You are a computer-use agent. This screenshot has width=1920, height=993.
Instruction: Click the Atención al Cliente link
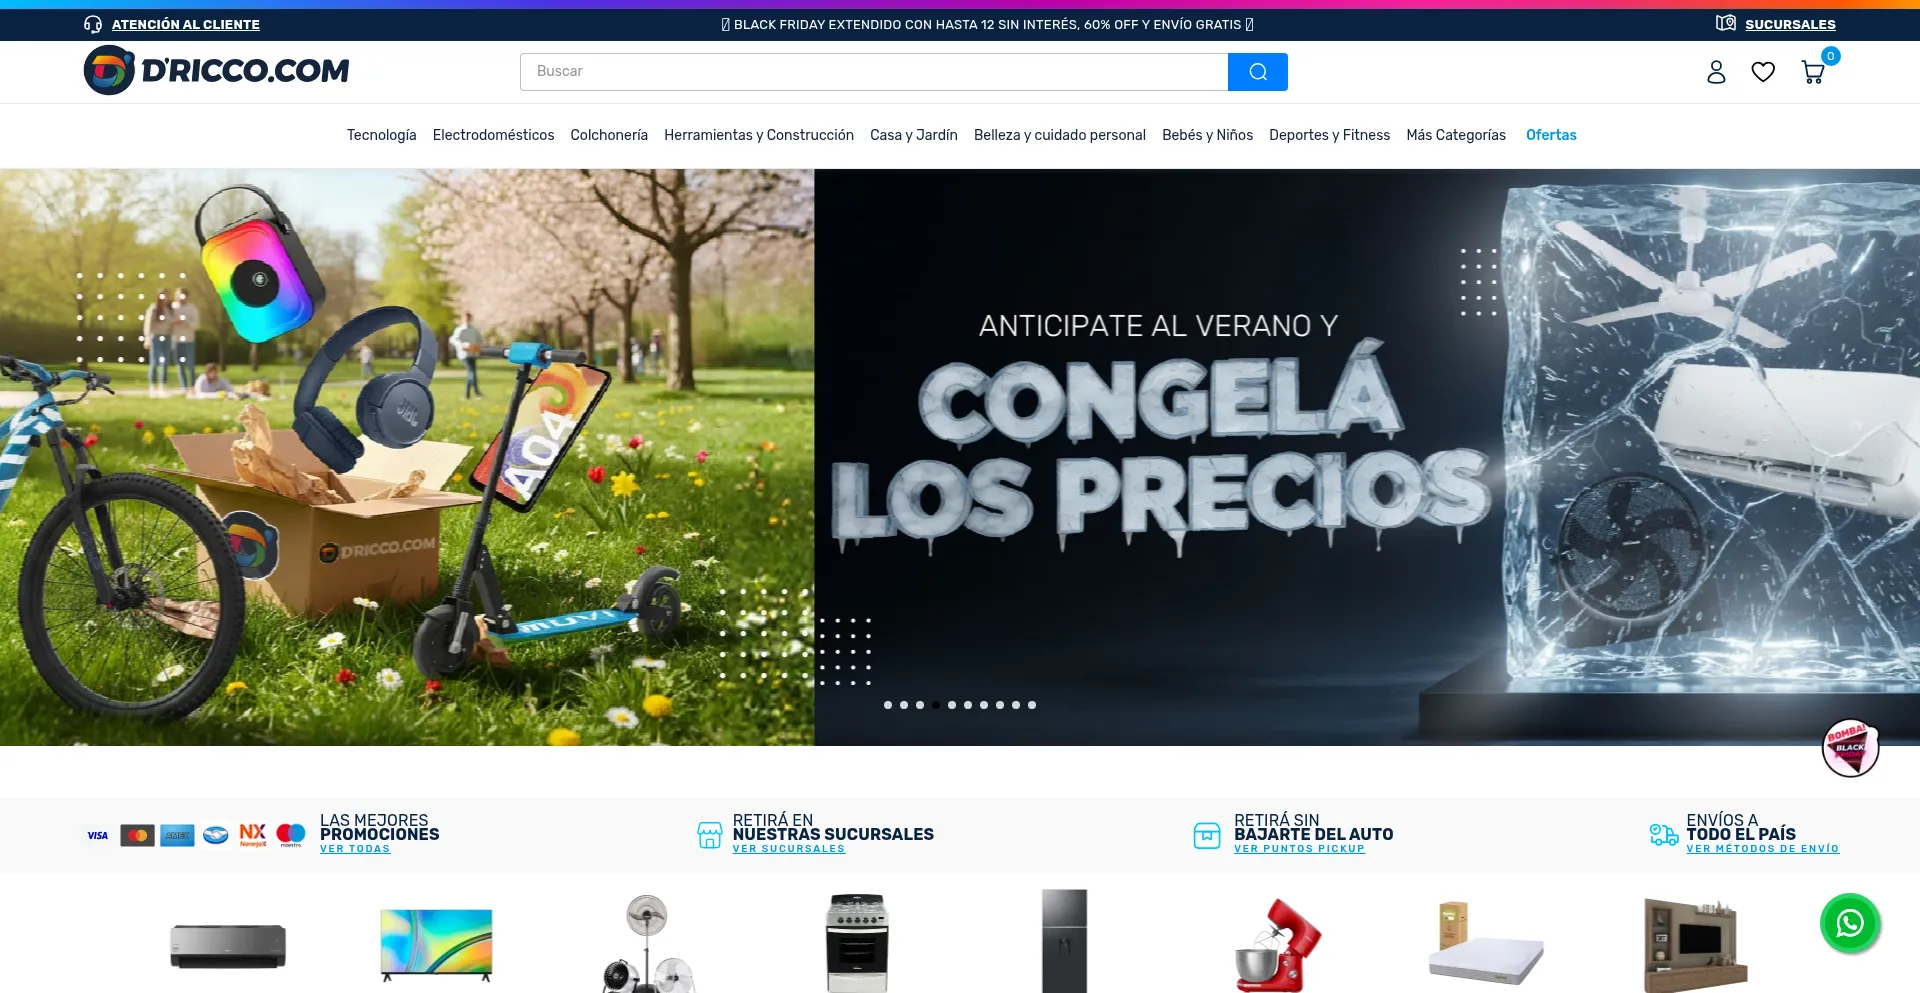pos(185,24)
